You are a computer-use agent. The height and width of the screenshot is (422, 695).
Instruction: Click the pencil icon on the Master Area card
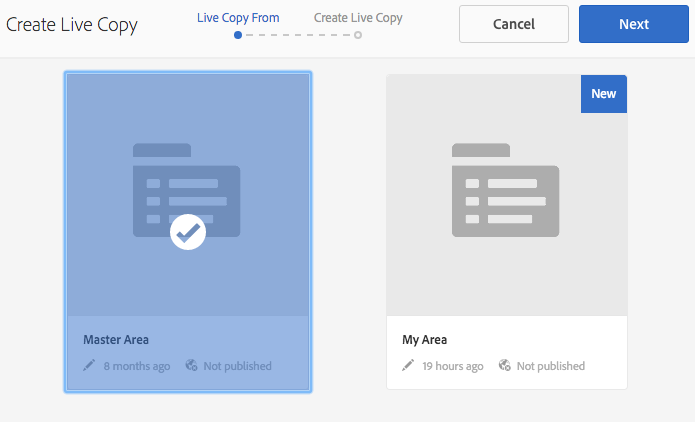pos(89,366)
